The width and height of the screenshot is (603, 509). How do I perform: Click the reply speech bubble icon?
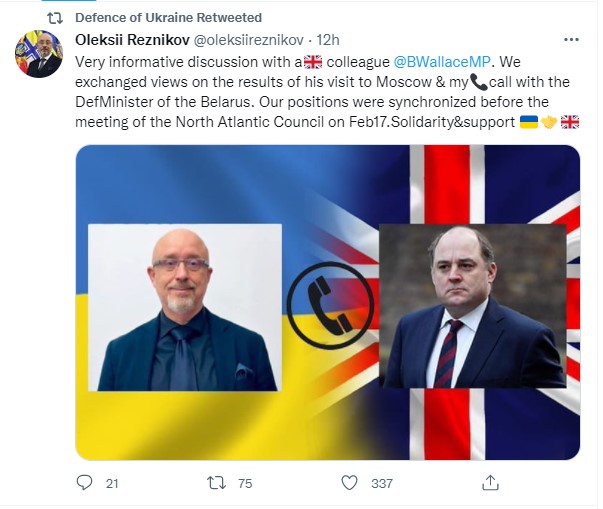click(84, 482)
